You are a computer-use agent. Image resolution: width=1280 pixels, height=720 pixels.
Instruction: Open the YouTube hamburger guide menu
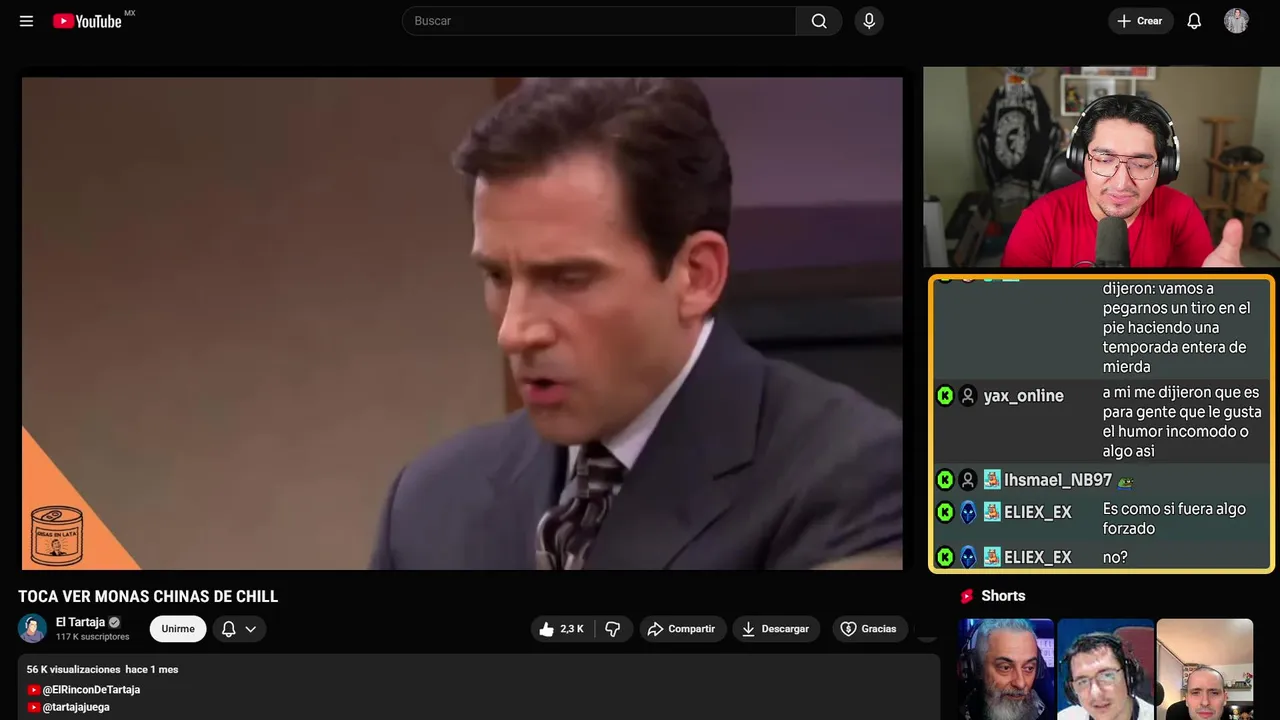26,21
